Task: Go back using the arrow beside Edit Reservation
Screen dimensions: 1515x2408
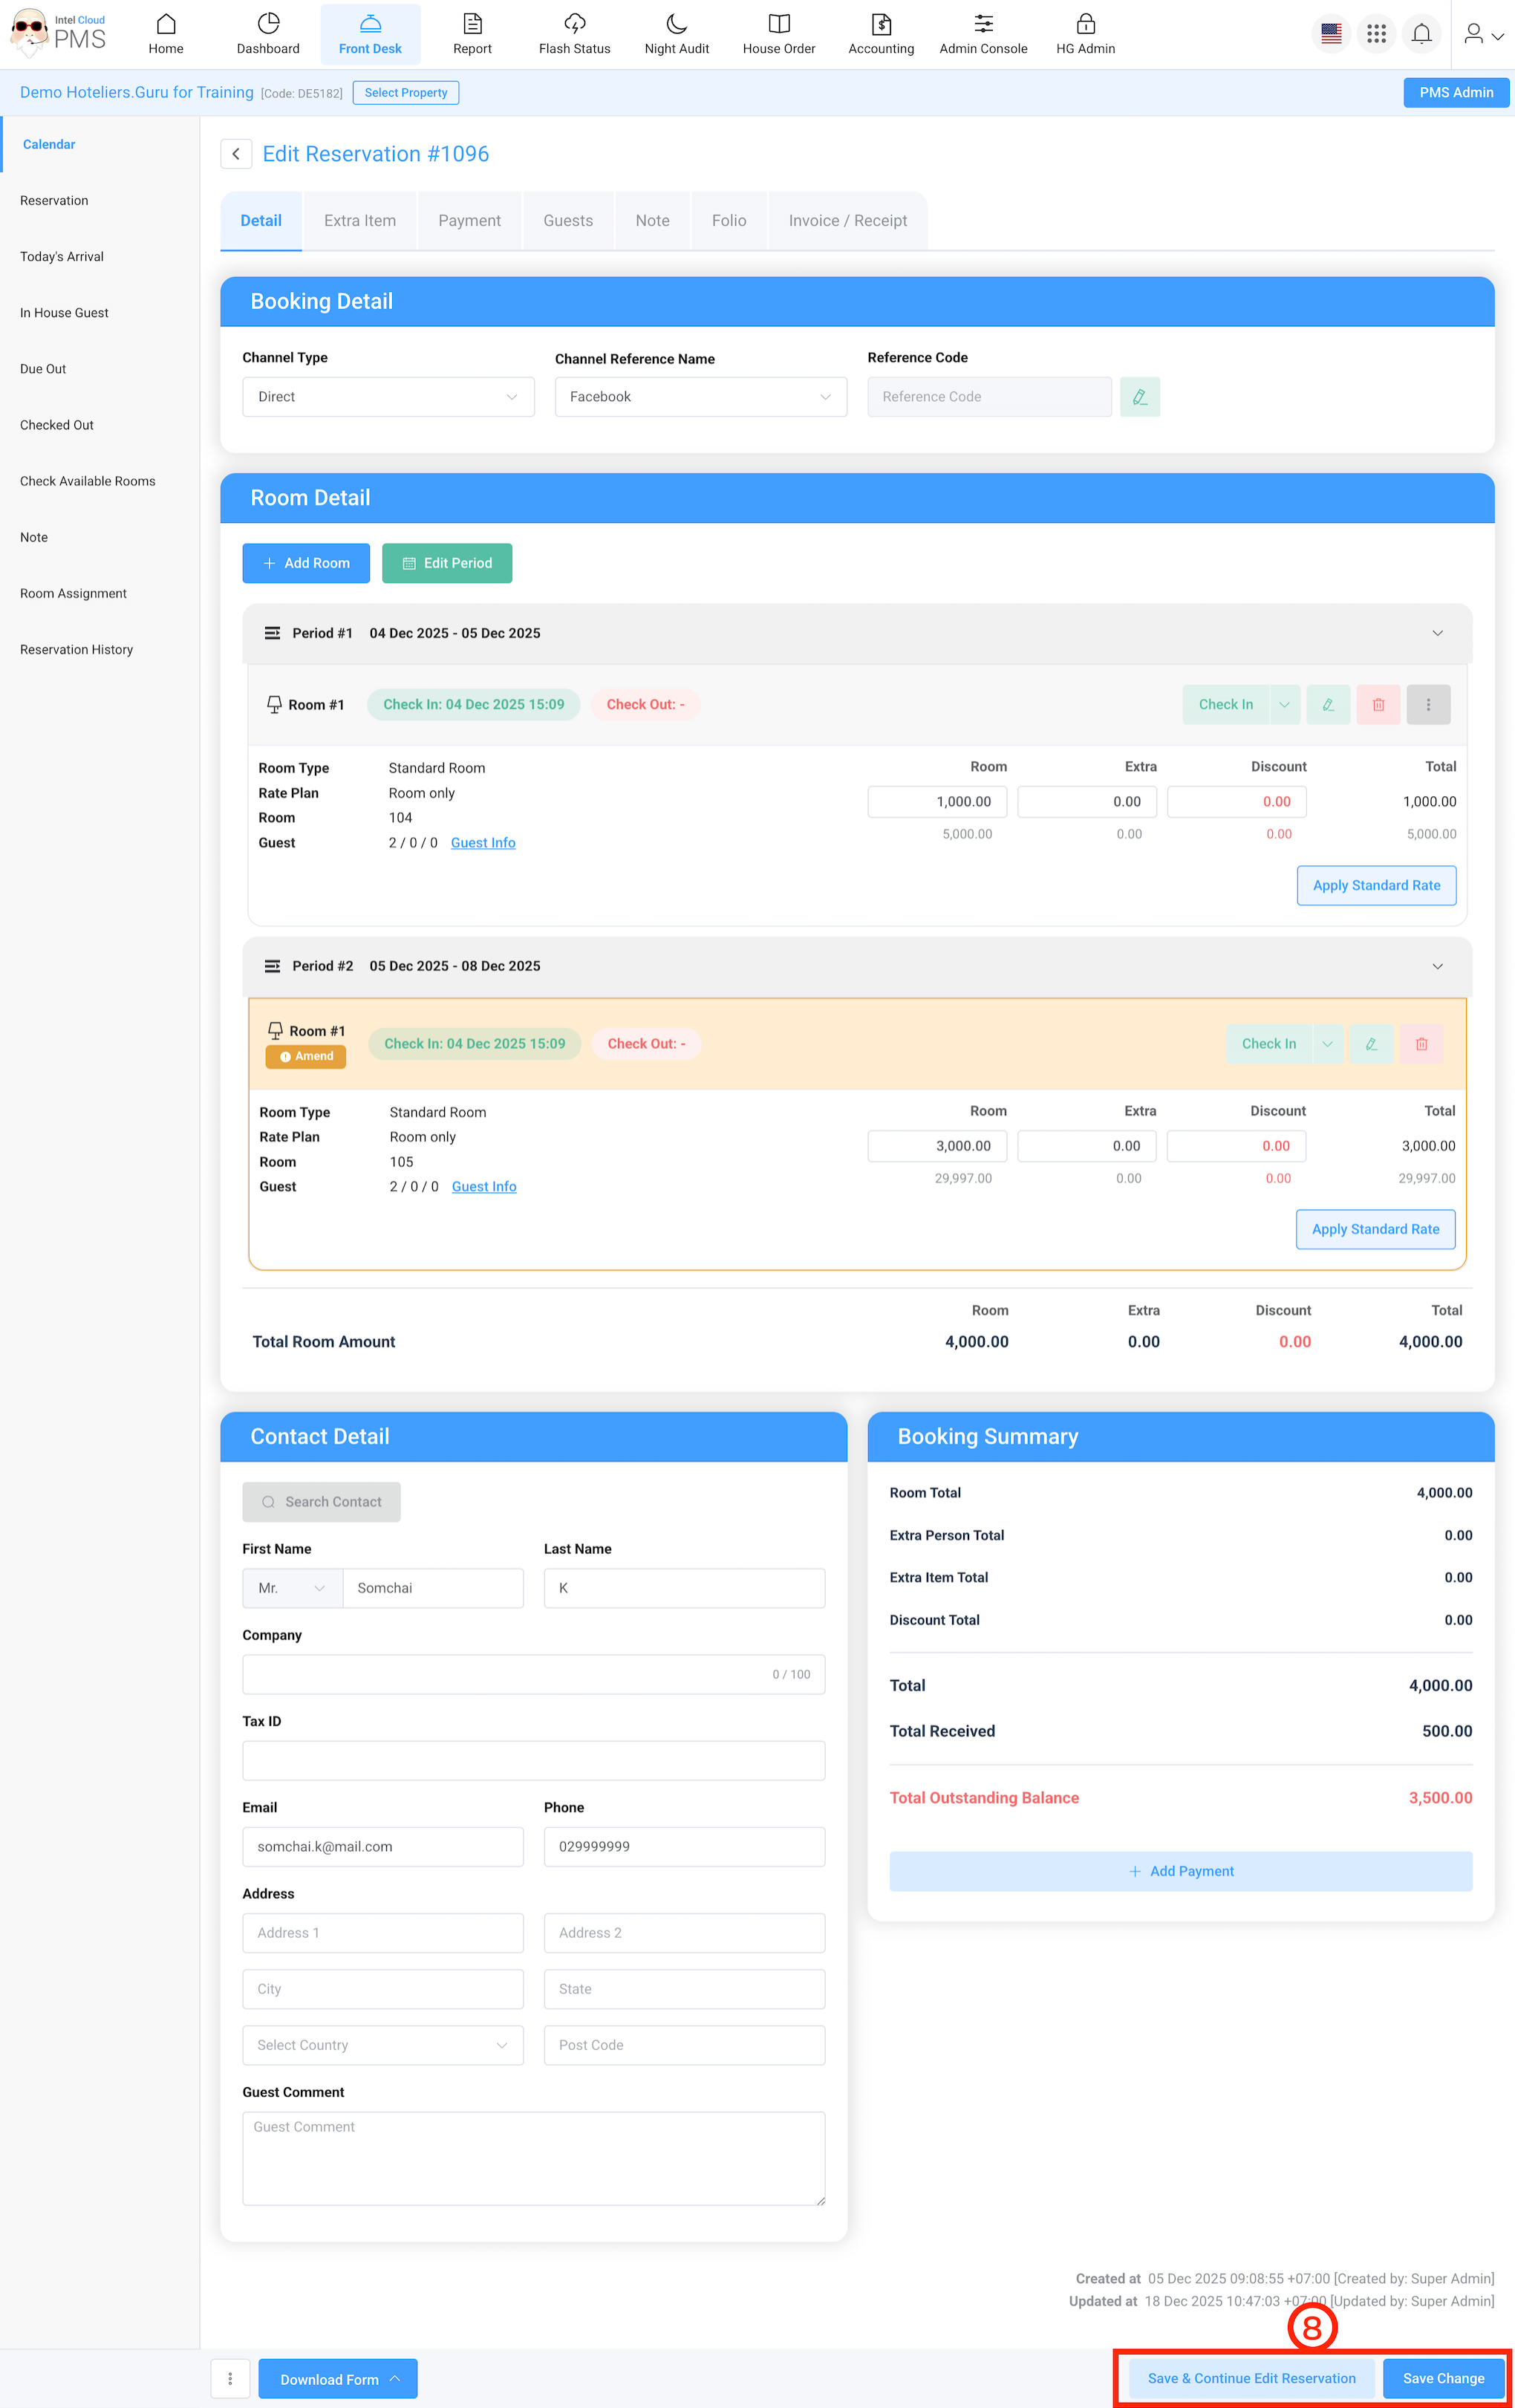Action: coord(236,154)
